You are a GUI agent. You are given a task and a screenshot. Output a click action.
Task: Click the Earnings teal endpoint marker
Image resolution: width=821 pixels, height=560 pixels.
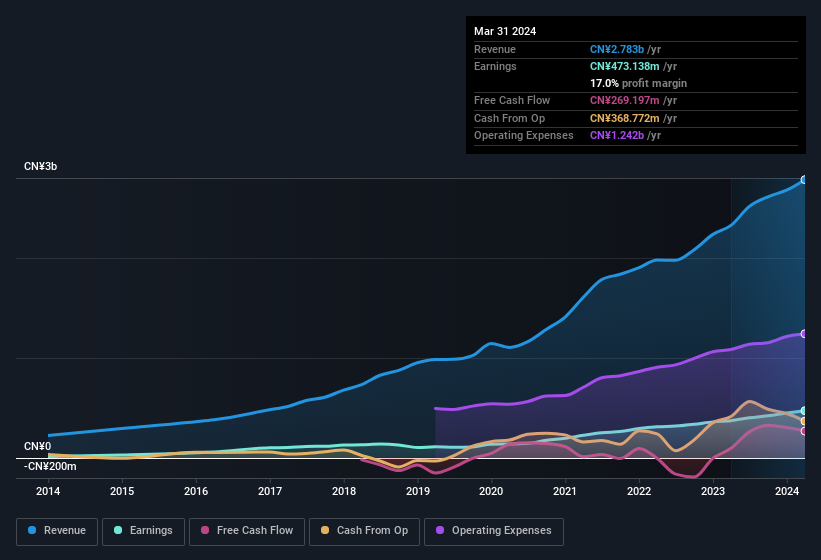pos(803,411)
